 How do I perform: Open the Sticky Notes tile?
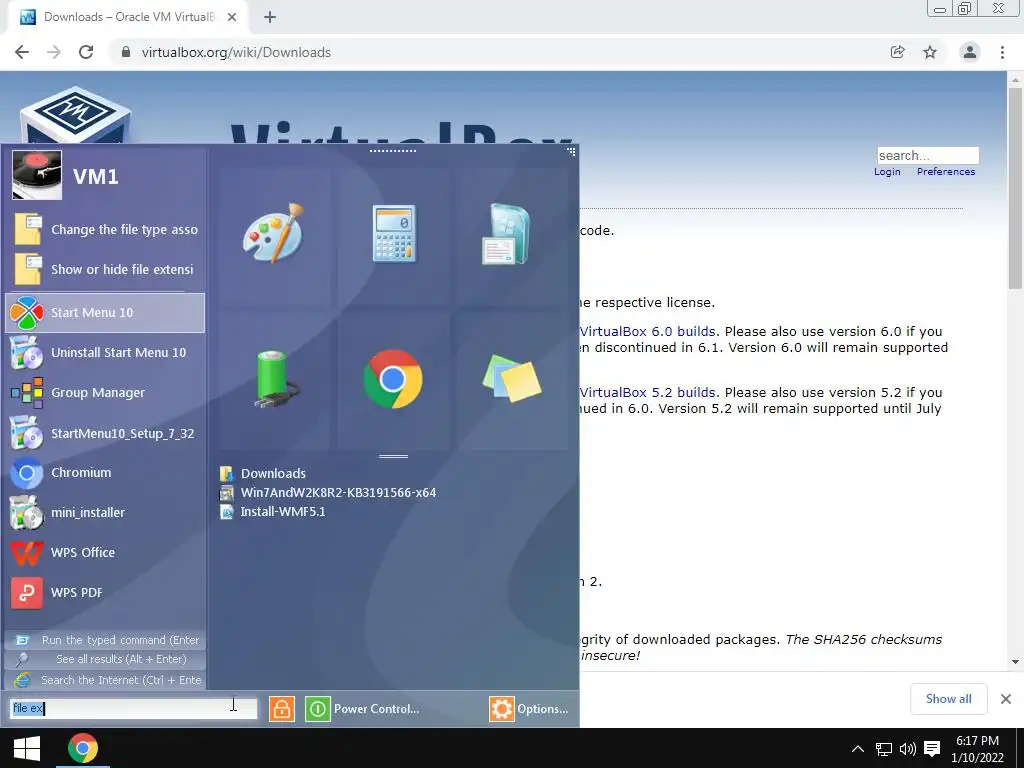point(512,380)
